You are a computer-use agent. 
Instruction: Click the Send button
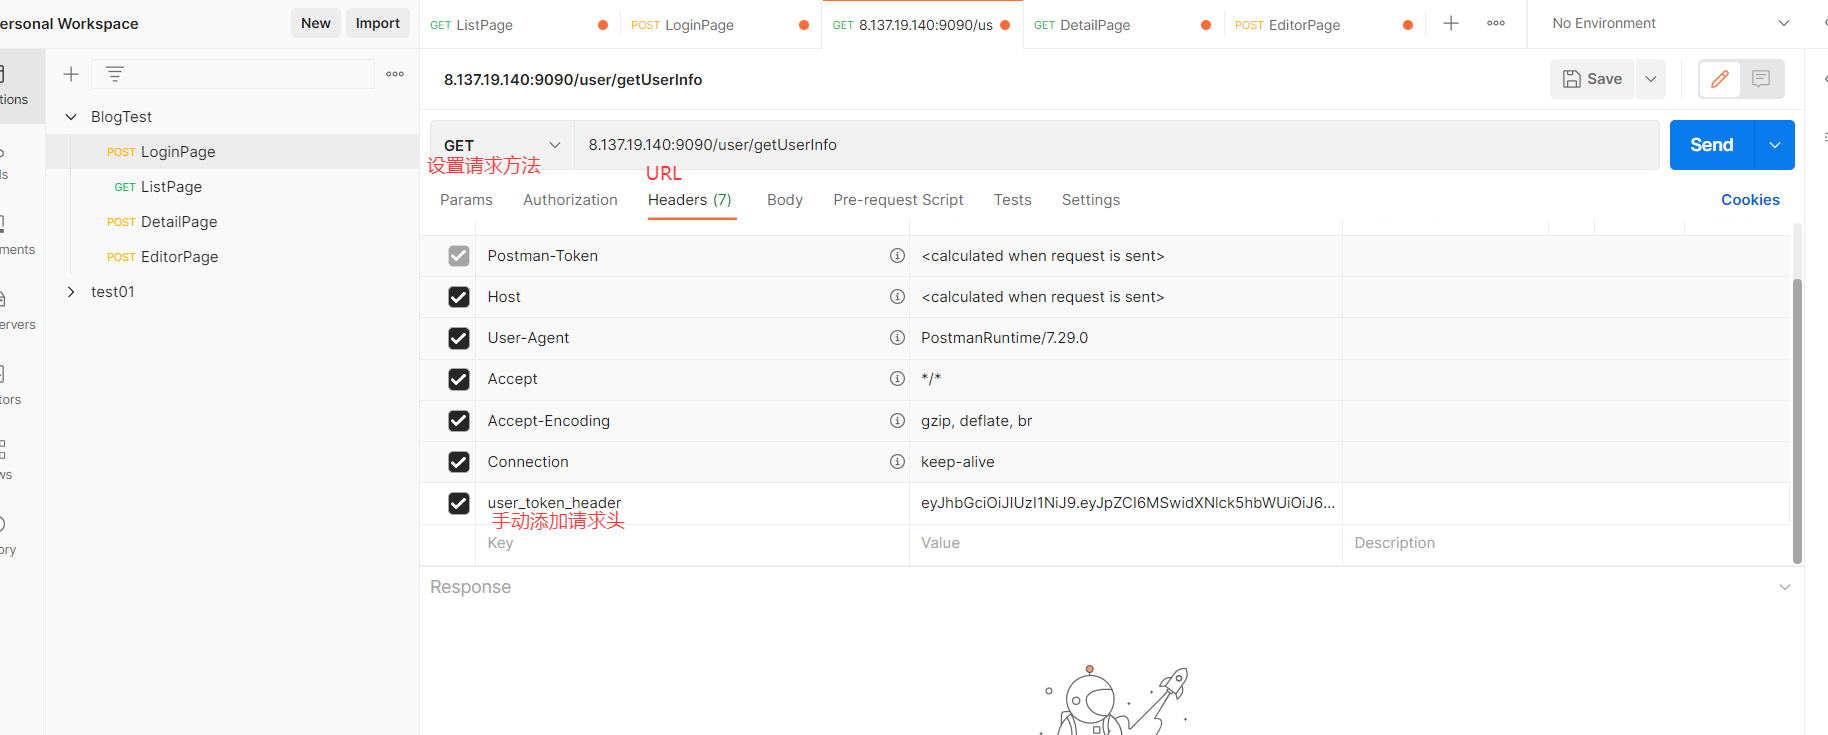[1712, 145]
